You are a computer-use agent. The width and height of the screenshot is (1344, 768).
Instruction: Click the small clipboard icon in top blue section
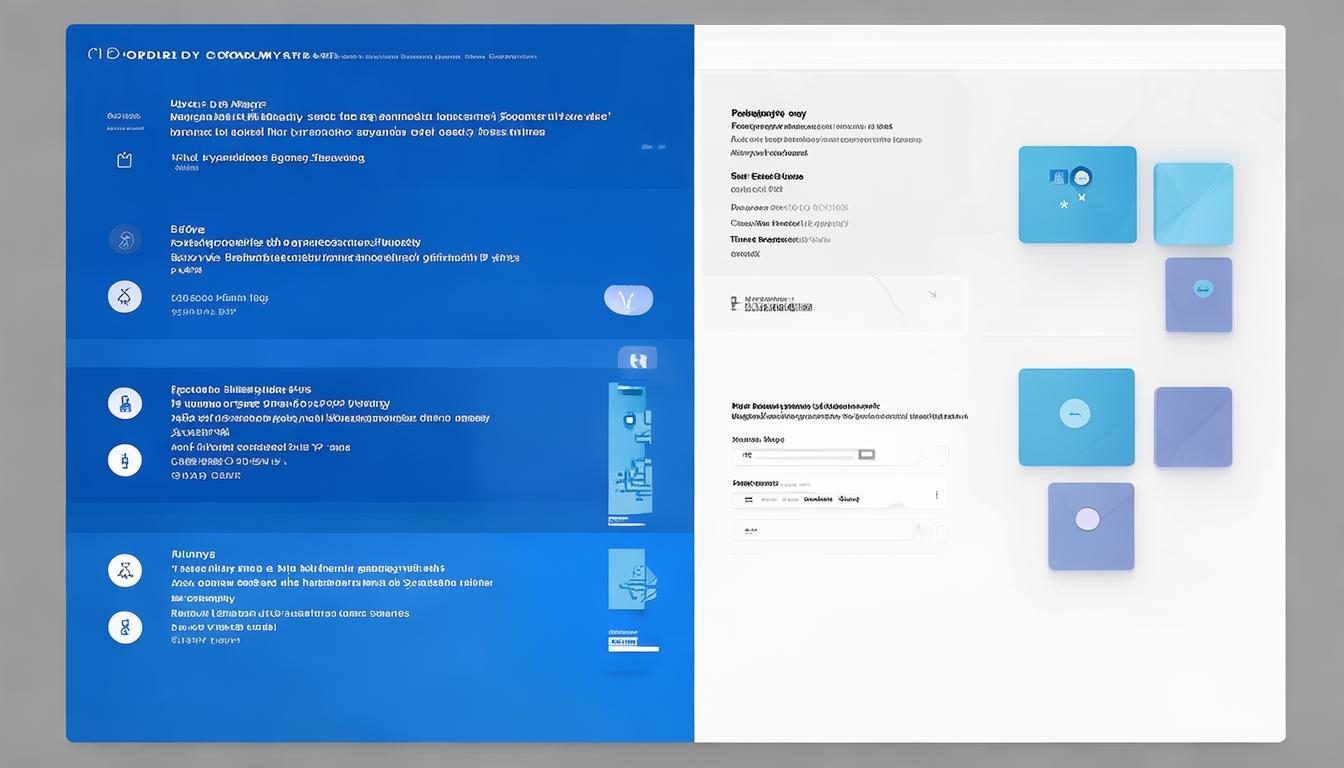pyautogui.click(x=124, y=160)
